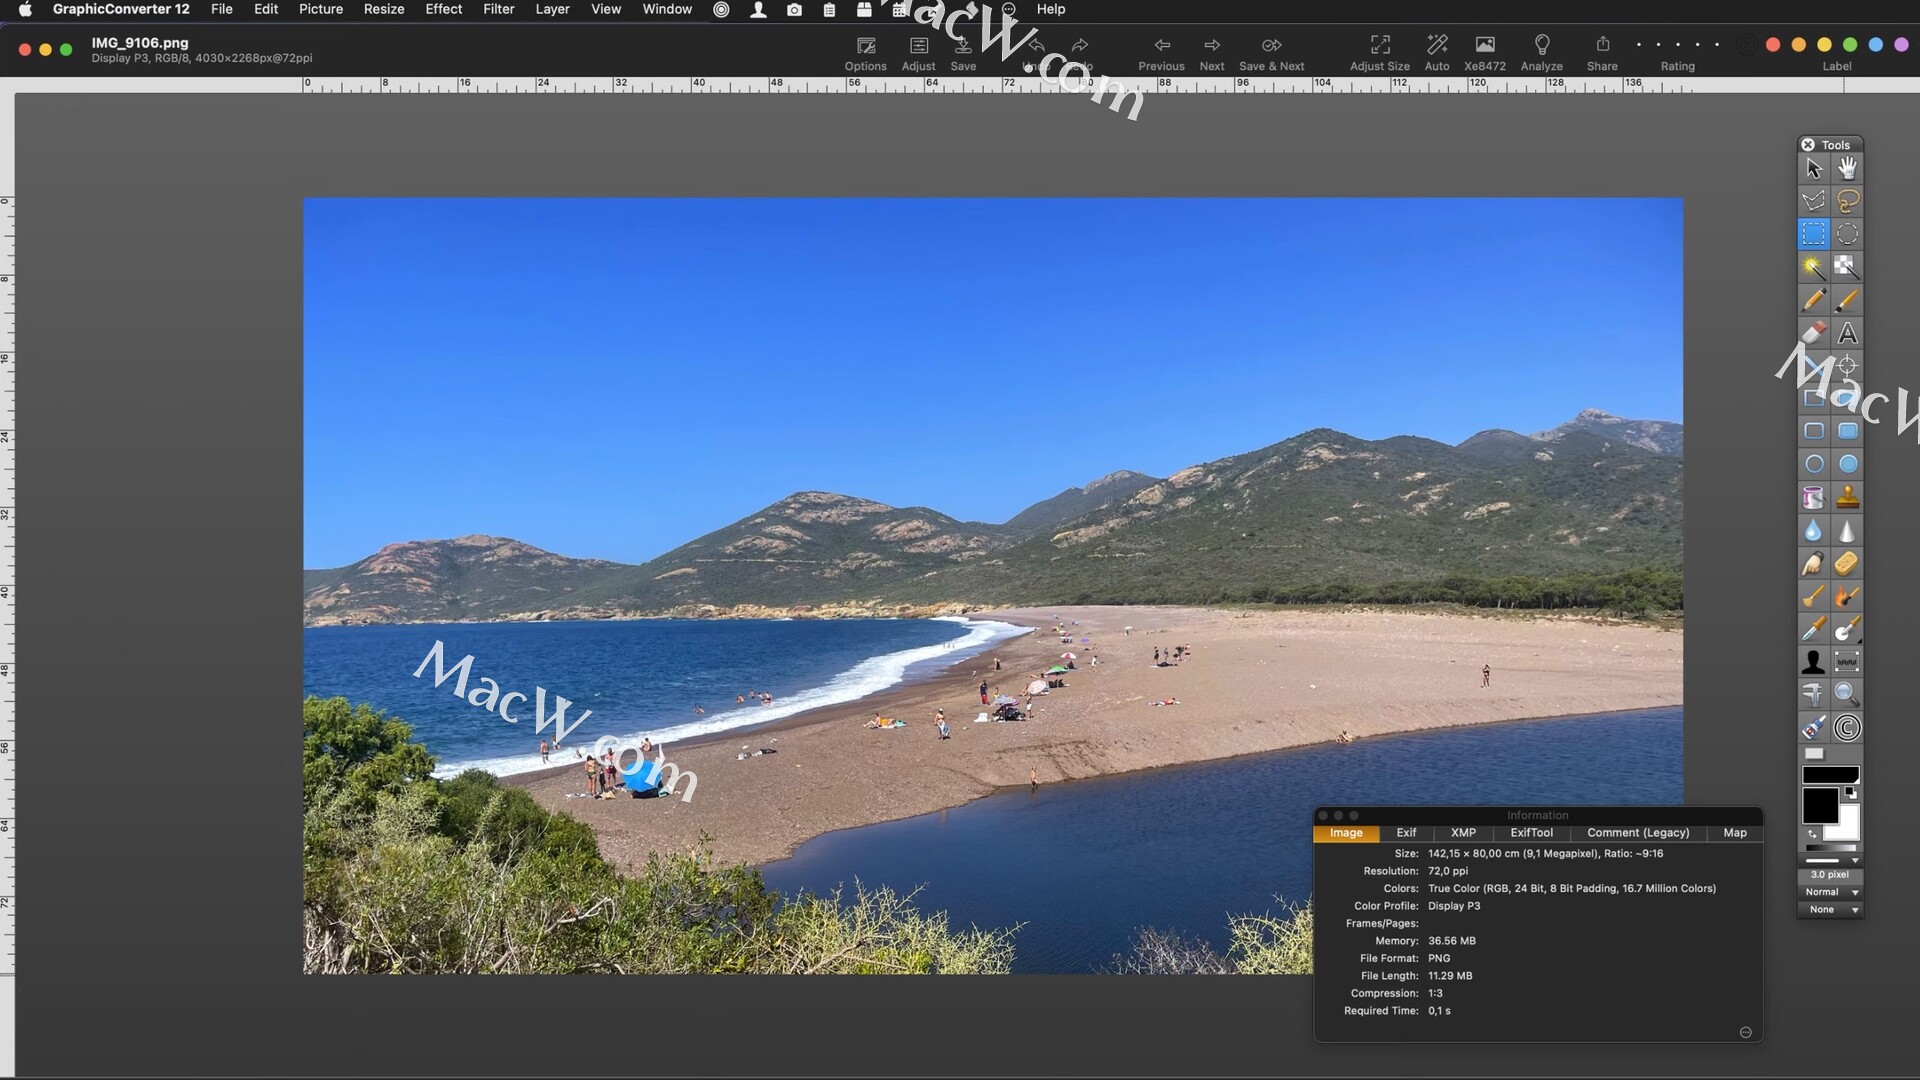Select the text tool

1847,333
